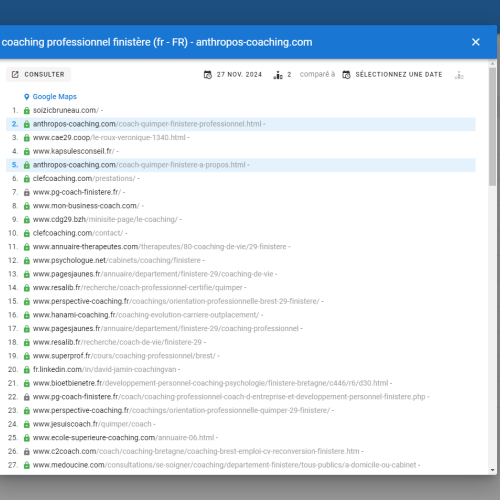Click the grey padlock beside www.c2coach.com

[x=27, y=452]
